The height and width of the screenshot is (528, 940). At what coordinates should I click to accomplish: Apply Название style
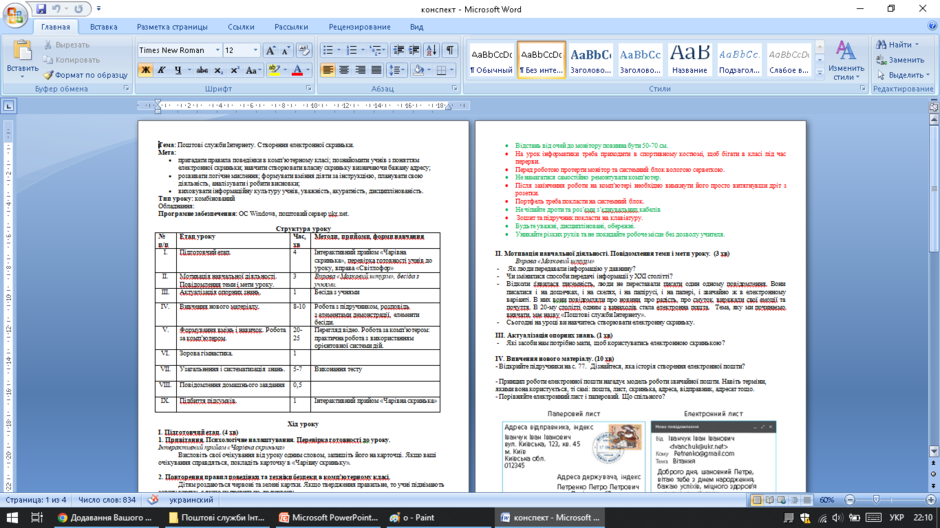[x=689, y=60]
